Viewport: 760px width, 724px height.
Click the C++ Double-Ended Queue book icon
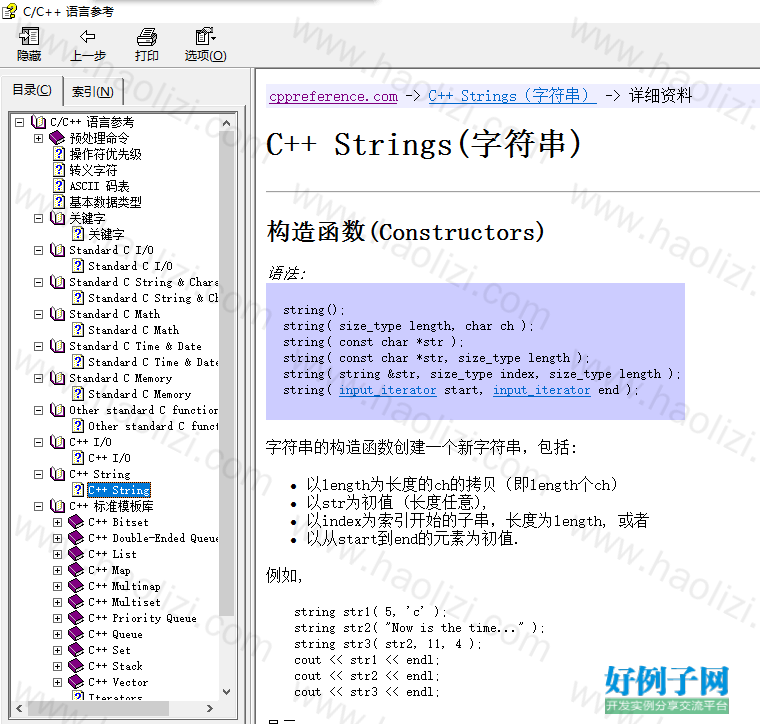click(76, 538)
